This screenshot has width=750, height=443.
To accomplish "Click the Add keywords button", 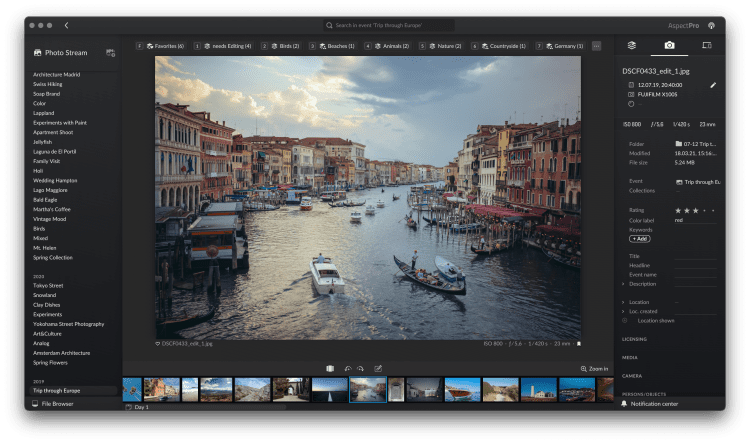I will click(x=640, y=239).
